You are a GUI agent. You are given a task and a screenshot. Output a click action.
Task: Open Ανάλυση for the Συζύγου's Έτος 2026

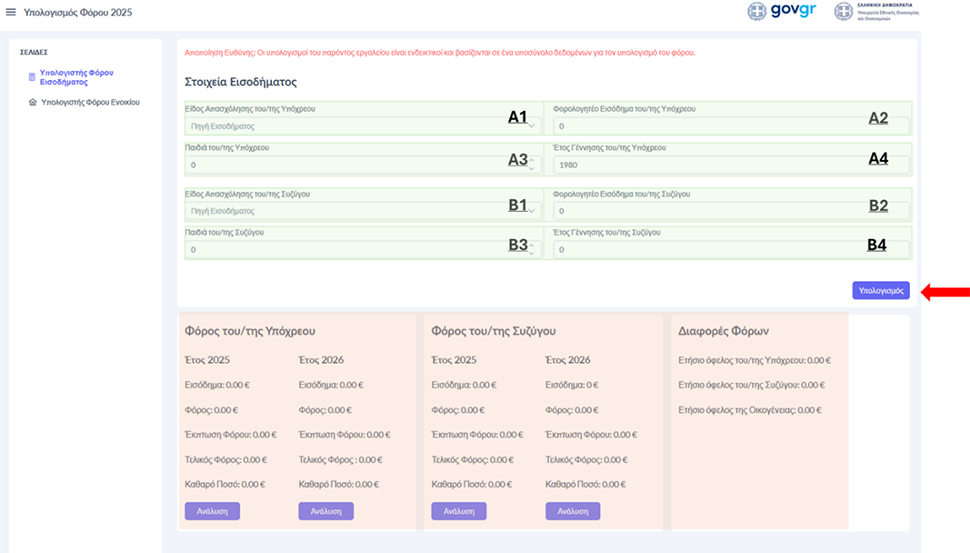coord(573,511)
